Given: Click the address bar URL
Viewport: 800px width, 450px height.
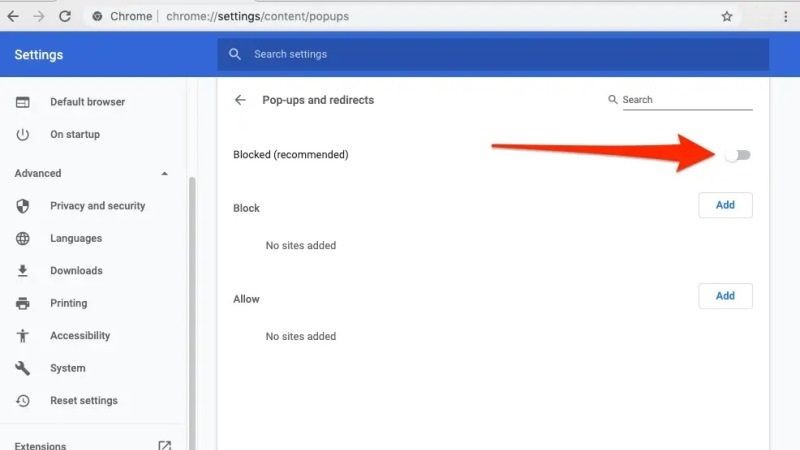Looking at the screenshot, I should (x=258, y=16).
